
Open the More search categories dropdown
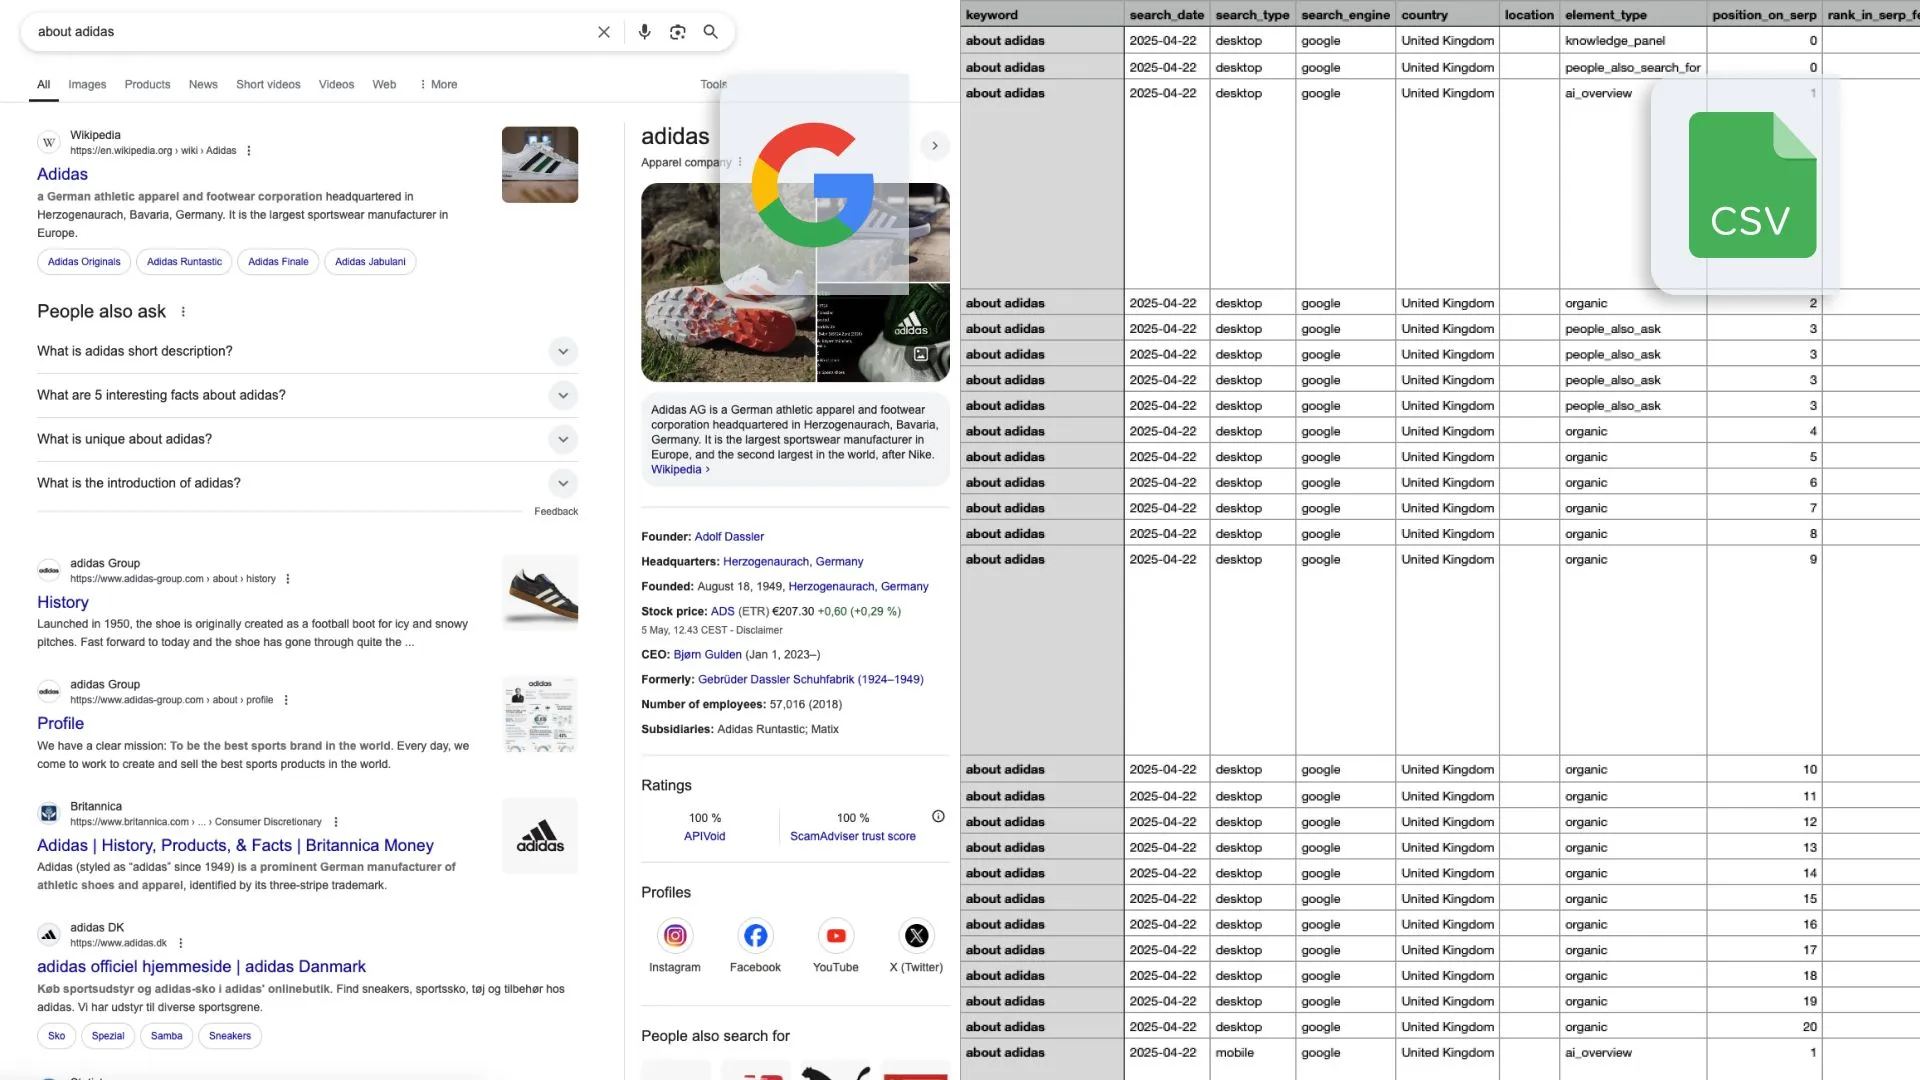(x=438, y=84)
